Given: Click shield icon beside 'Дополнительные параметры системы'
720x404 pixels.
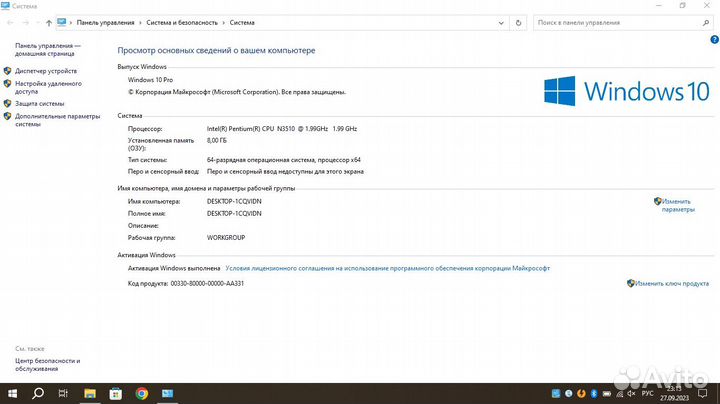Looking at the screenshot, I should [x=7, y=116].
